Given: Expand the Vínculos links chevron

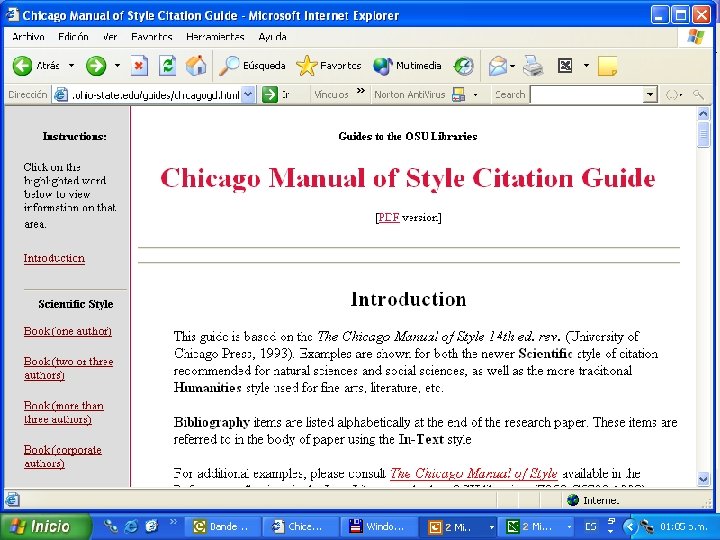Looking at the screenshot, I should coord(361,91).
